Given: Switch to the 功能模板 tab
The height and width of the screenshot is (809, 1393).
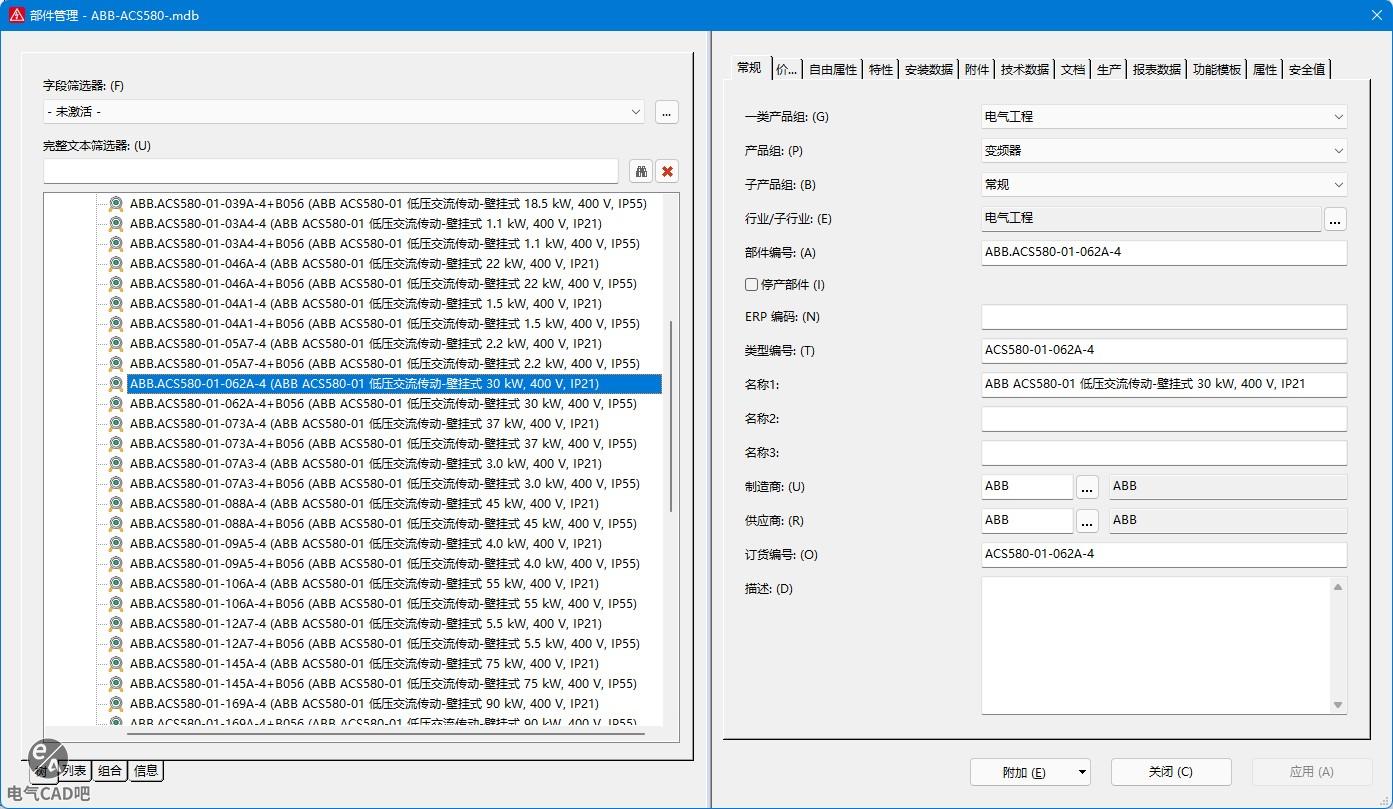Looking at the screenshot, I should (x=1217, y=69).
